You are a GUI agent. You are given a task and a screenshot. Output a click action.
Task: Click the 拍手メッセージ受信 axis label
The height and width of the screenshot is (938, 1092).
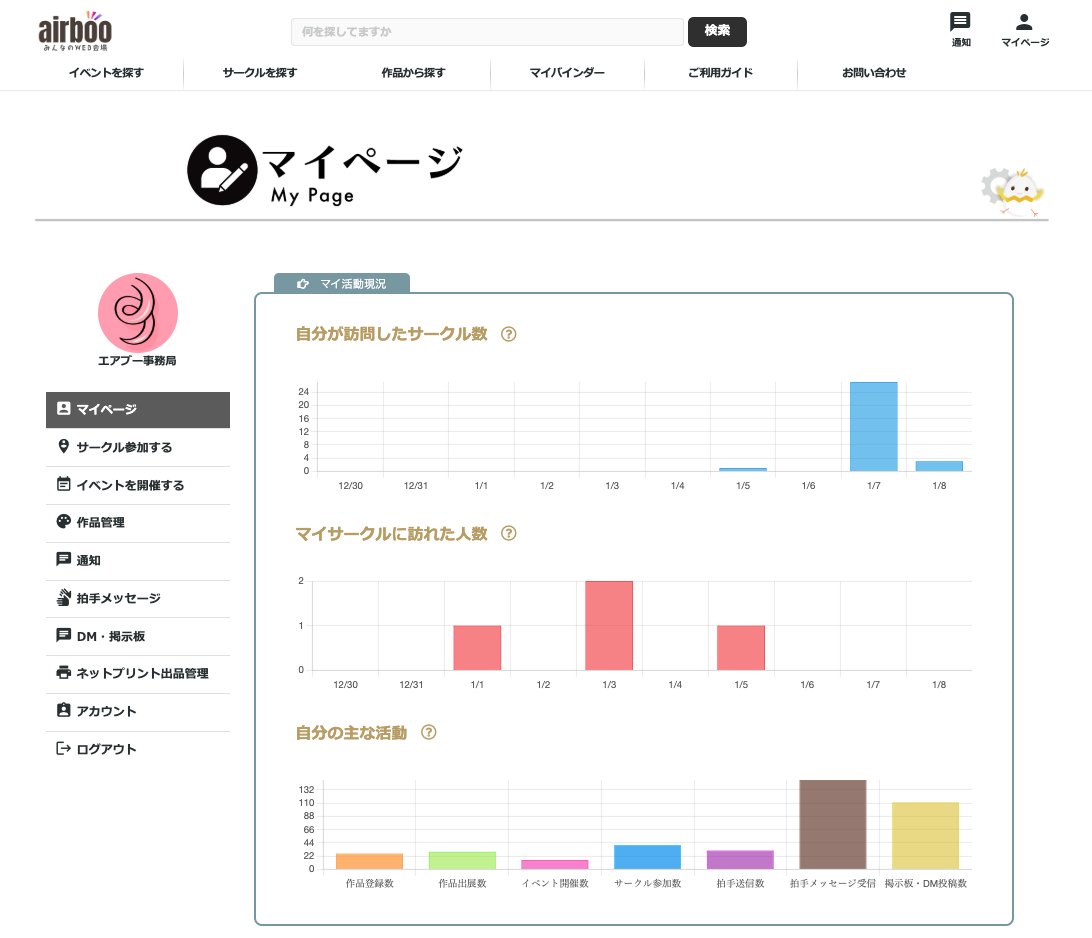[x=833, y=883]
